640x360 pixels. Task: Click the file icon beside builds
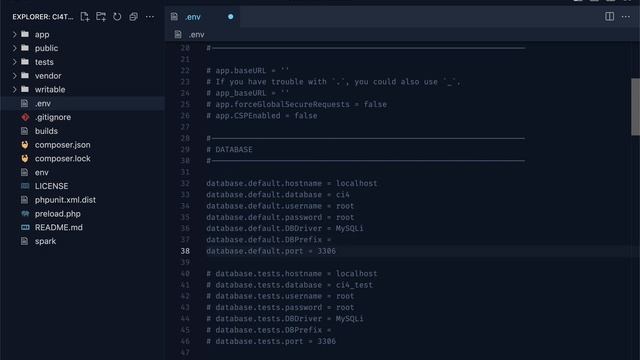pyautogui.click(x=24, y=131)
